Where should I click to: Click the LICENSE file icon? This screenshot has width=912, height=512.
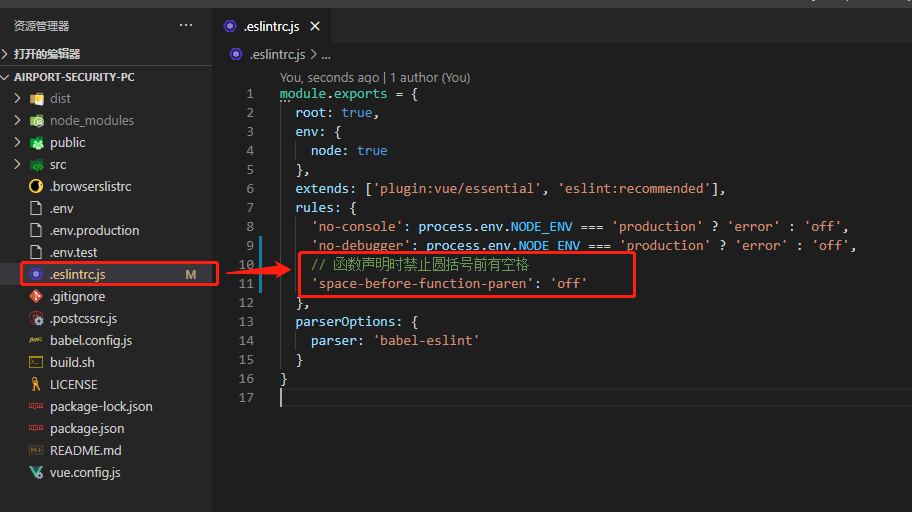coord(35,384)
